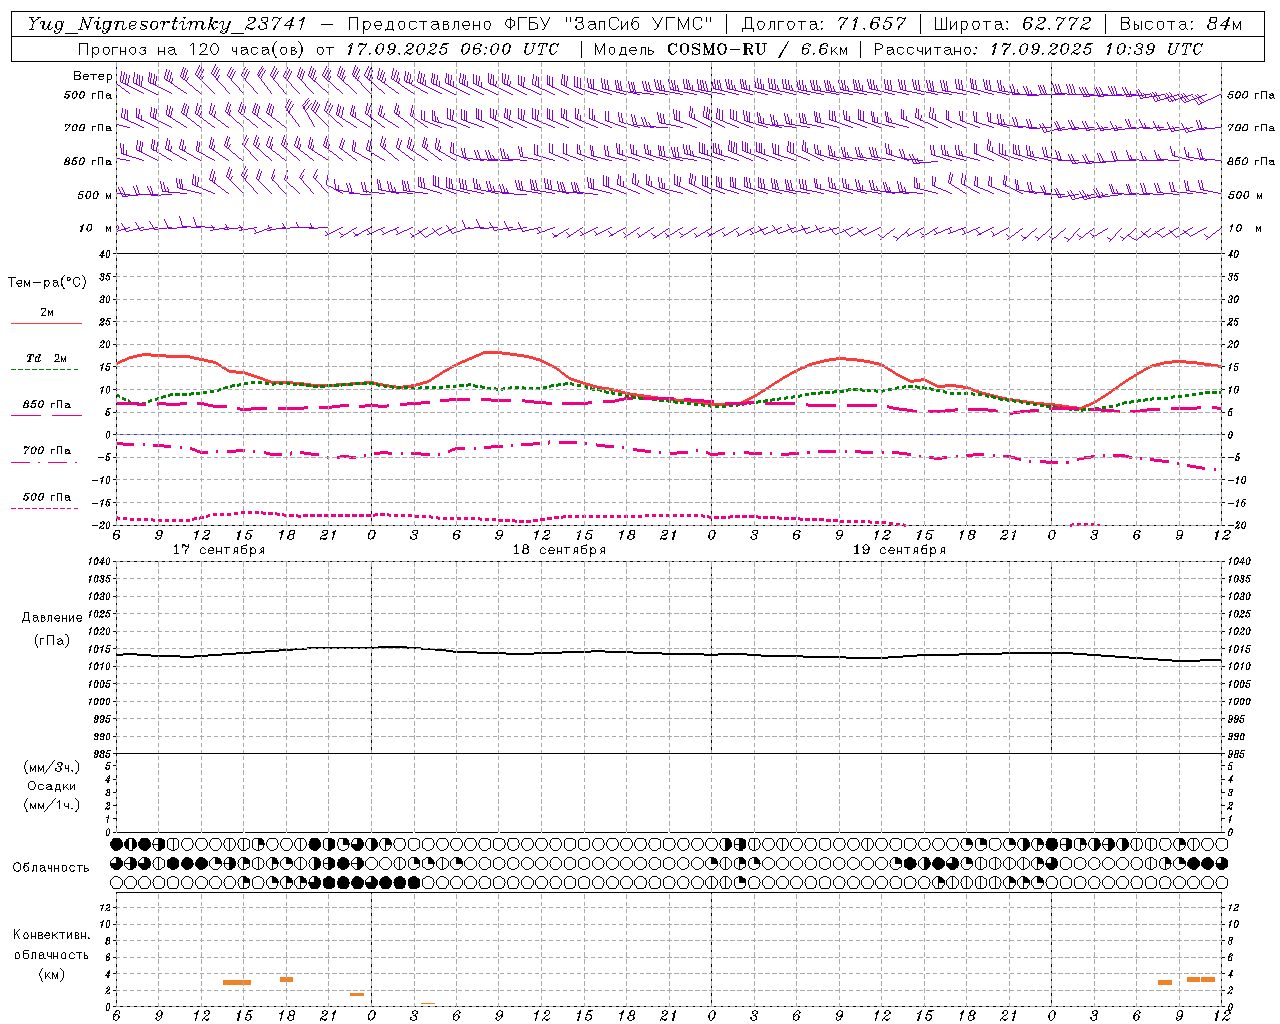This screenshot has height=1024, width=1280.
Task: Click the blue zero-degree line in temperature chart
Action: coord(668,434)
